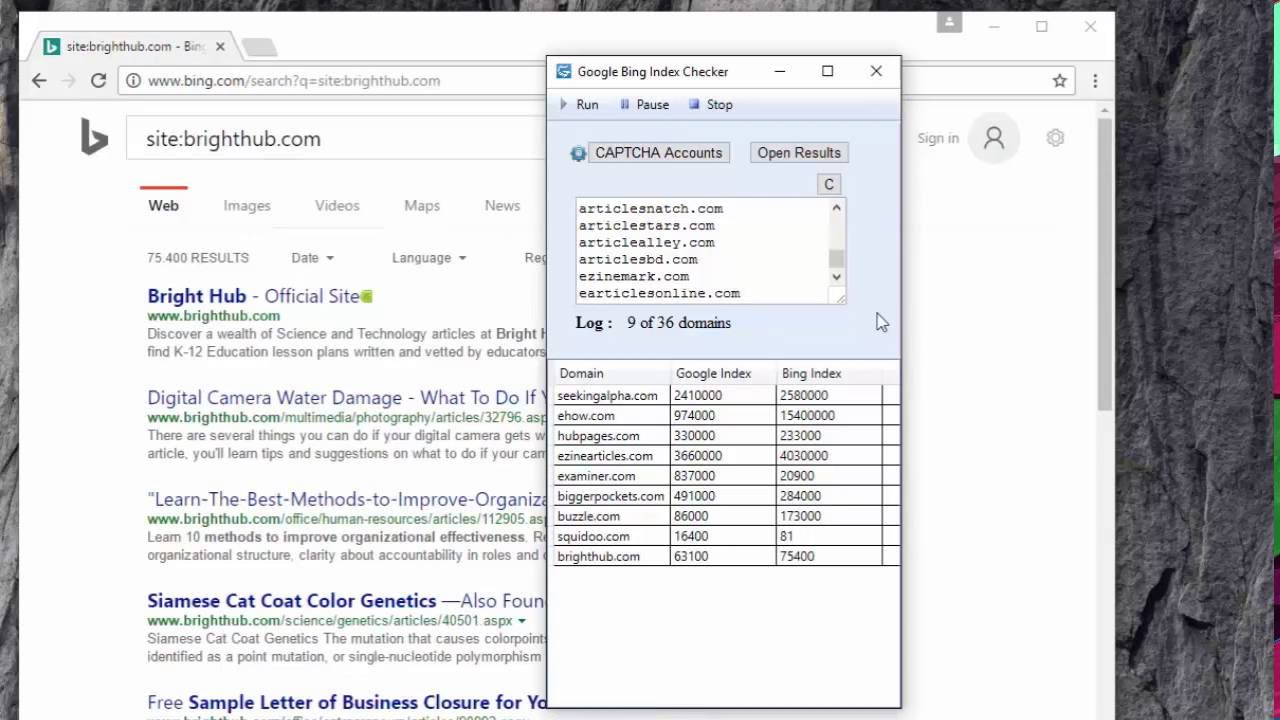Screen dimensions: 1280x720
Task: Switch to the Web search tab
Action: (164, 205)
